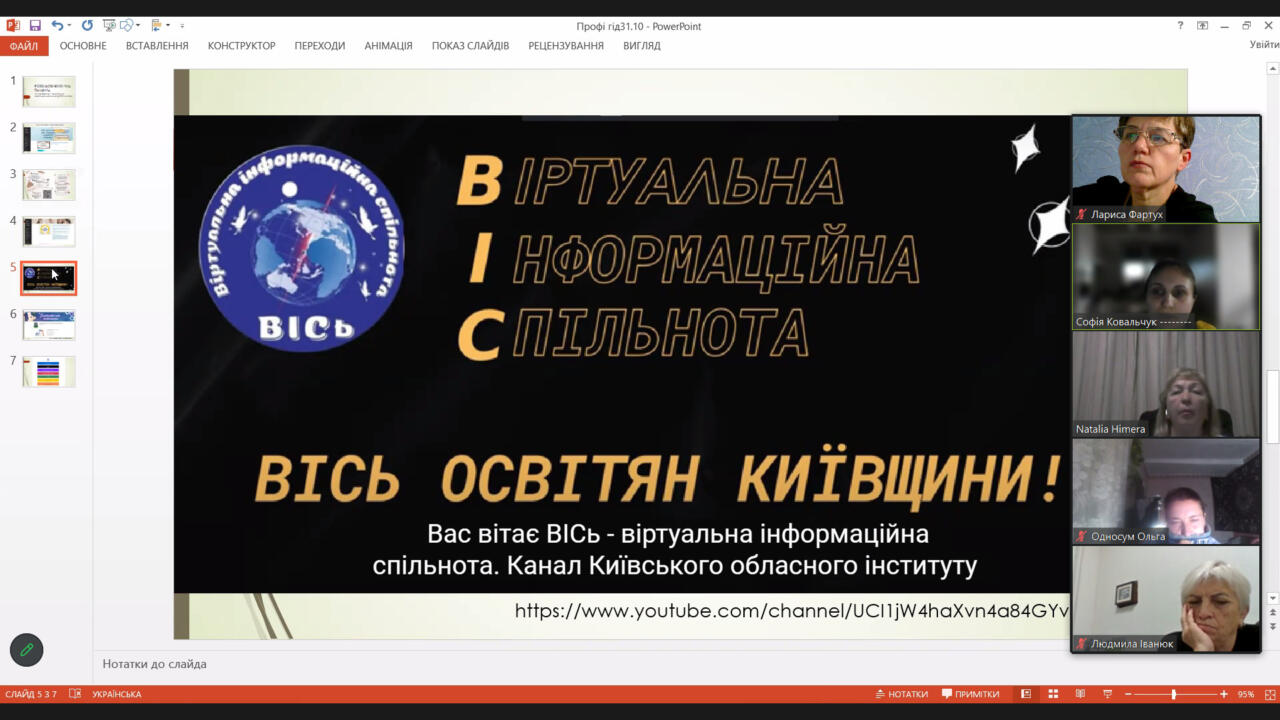Viewport: 1280px width, 720px height.
Task: Open the shapes dropdown arrow in Quick Access
Action: click(140, 26)
